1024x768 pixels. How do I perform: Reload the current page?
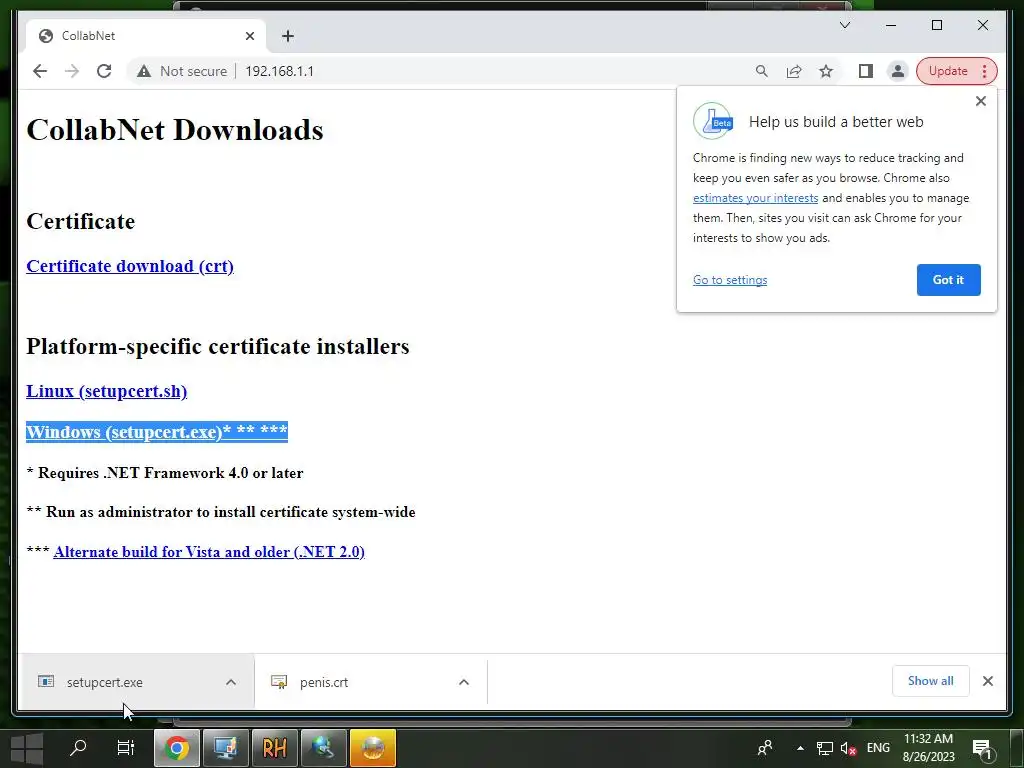(104, 71)
